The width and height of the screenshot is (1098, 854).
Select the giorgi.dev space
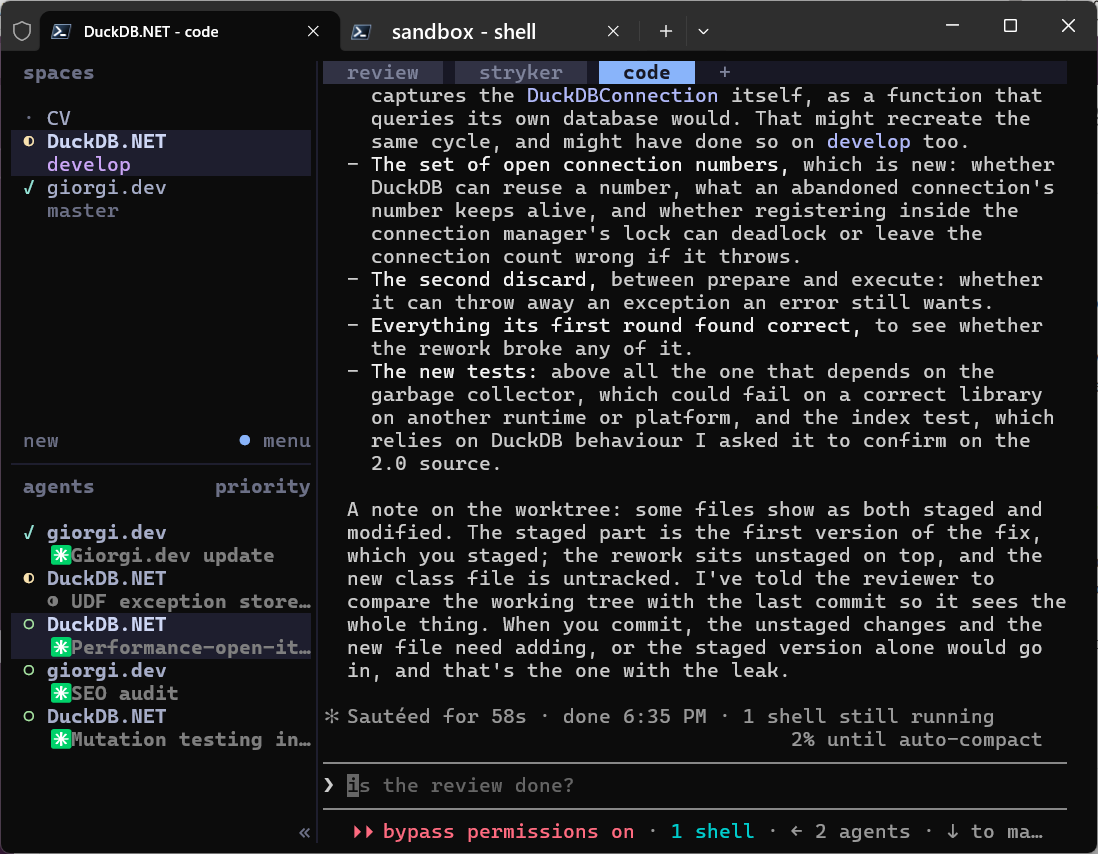tap(106, 188)
